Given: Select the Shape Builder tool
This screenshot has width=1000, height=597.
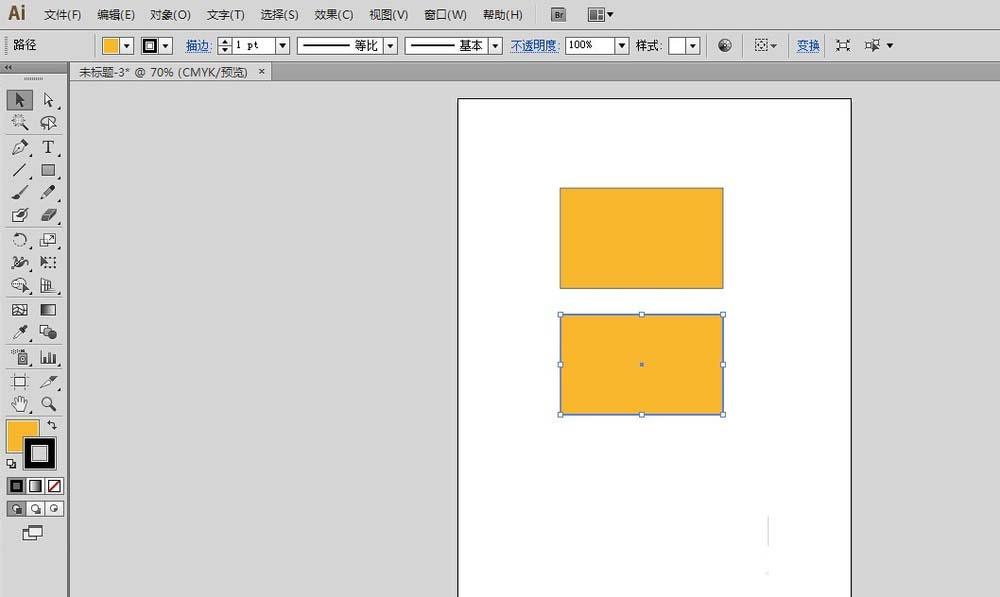Looking at the screenshot, I should (20, 286).
